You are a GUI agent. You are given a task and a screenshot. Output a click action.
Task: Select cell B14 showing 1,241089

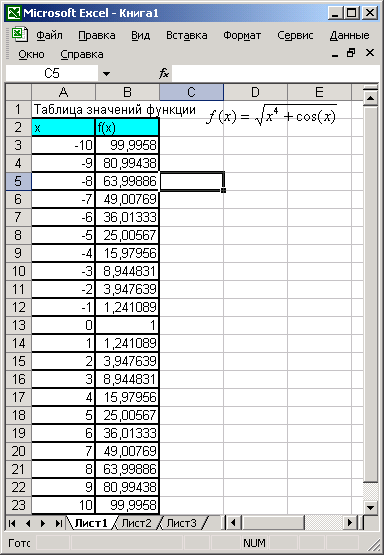(x=127, y=343)
